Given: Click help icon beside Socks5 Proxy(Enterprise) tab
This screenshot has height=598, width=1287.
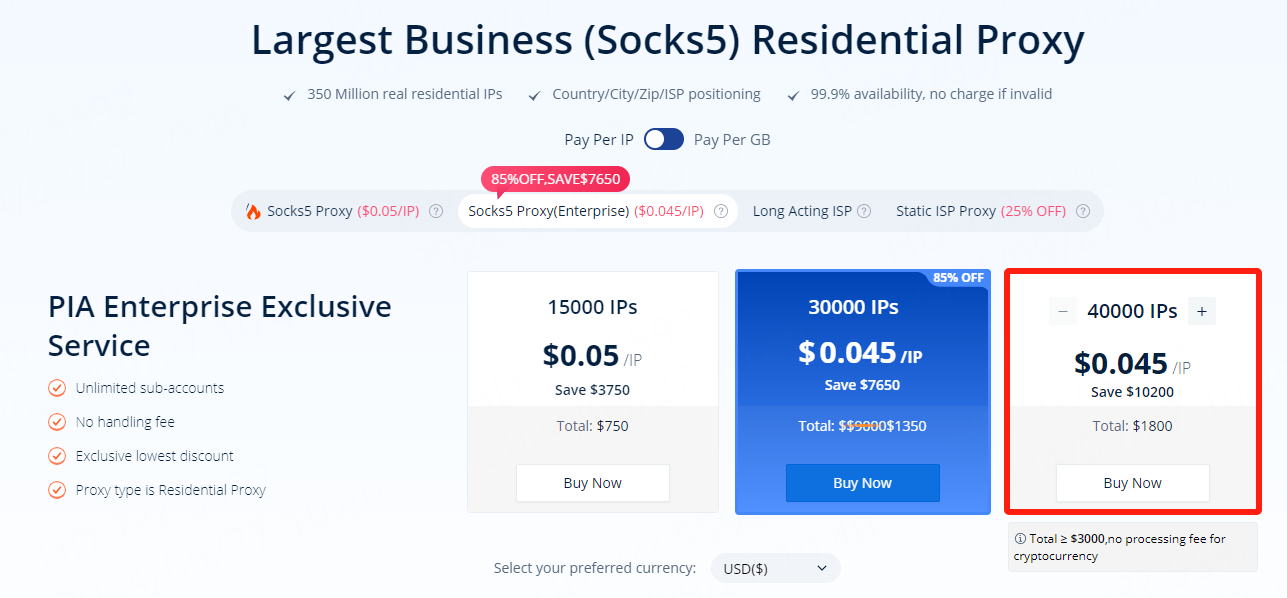Looking at the screenshot, I should (x=721, y=211).
